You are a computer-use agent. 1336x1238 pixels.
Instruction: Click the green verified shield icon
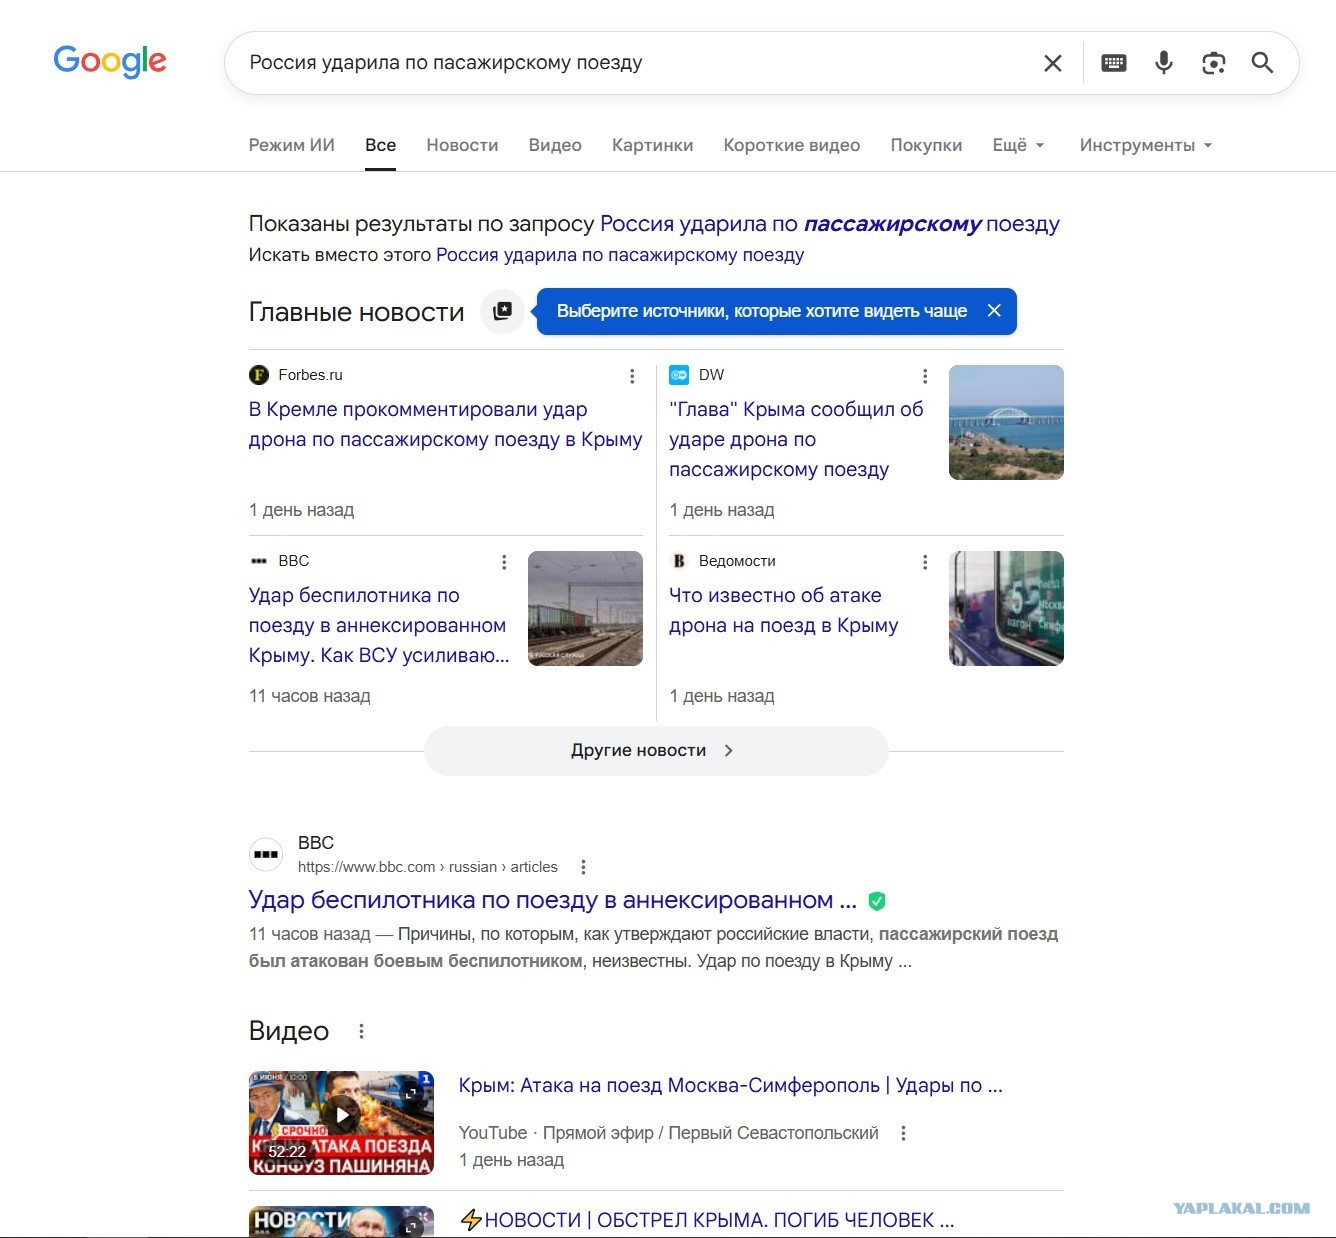pos(877,901)
